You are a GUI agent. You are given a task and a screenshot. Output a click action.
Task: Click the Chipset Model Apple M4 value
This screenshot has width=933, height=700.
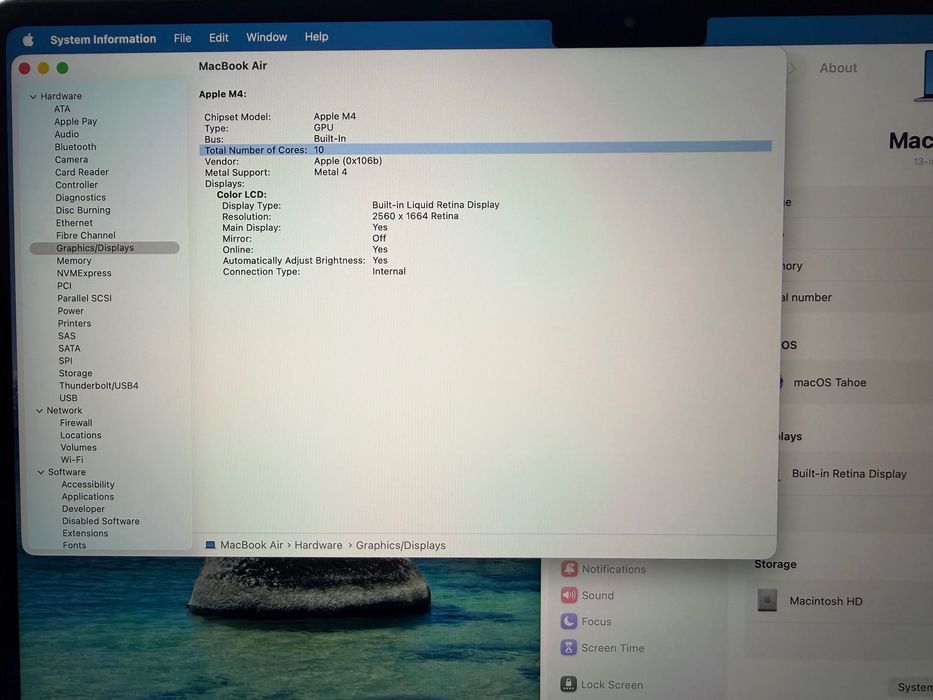coord(334,116)
